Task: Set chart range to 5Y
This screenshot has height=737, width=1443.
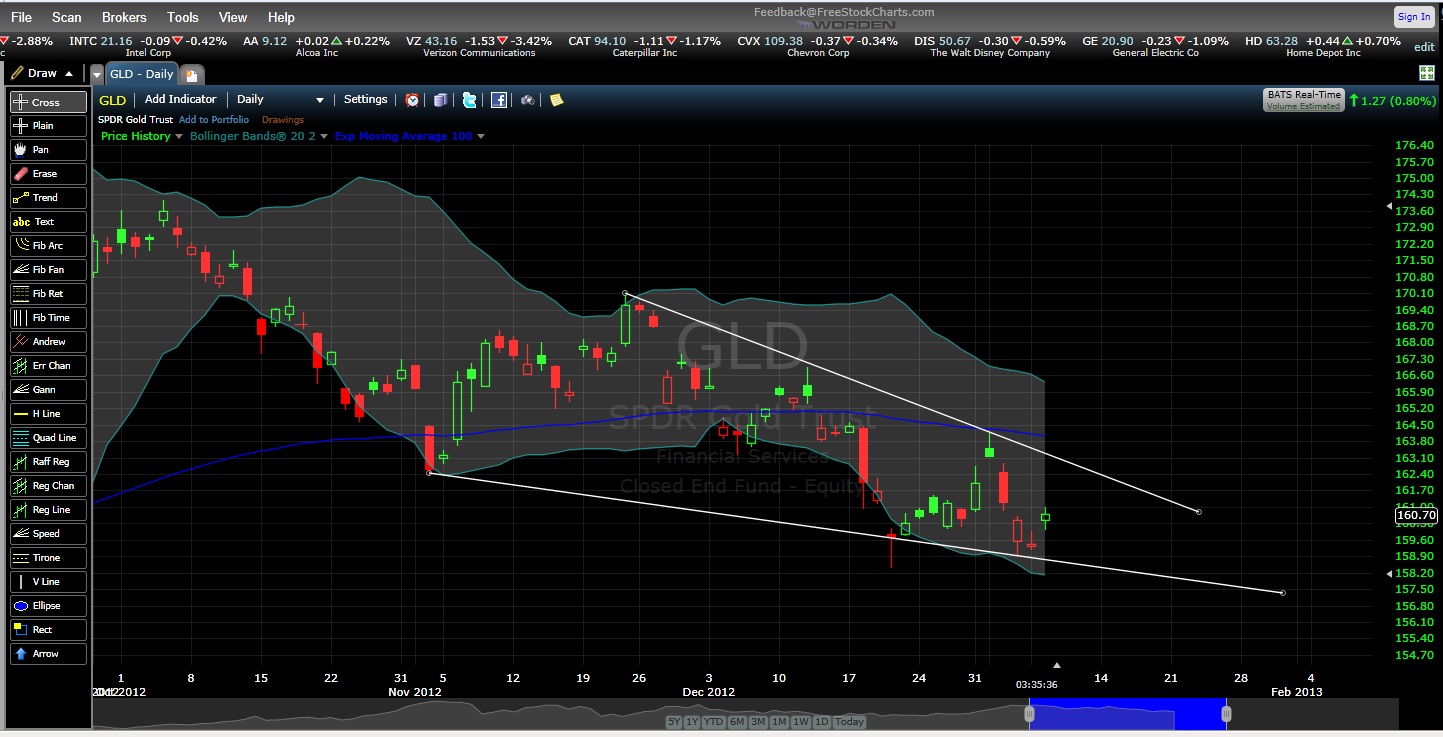Action: [676, 722]
